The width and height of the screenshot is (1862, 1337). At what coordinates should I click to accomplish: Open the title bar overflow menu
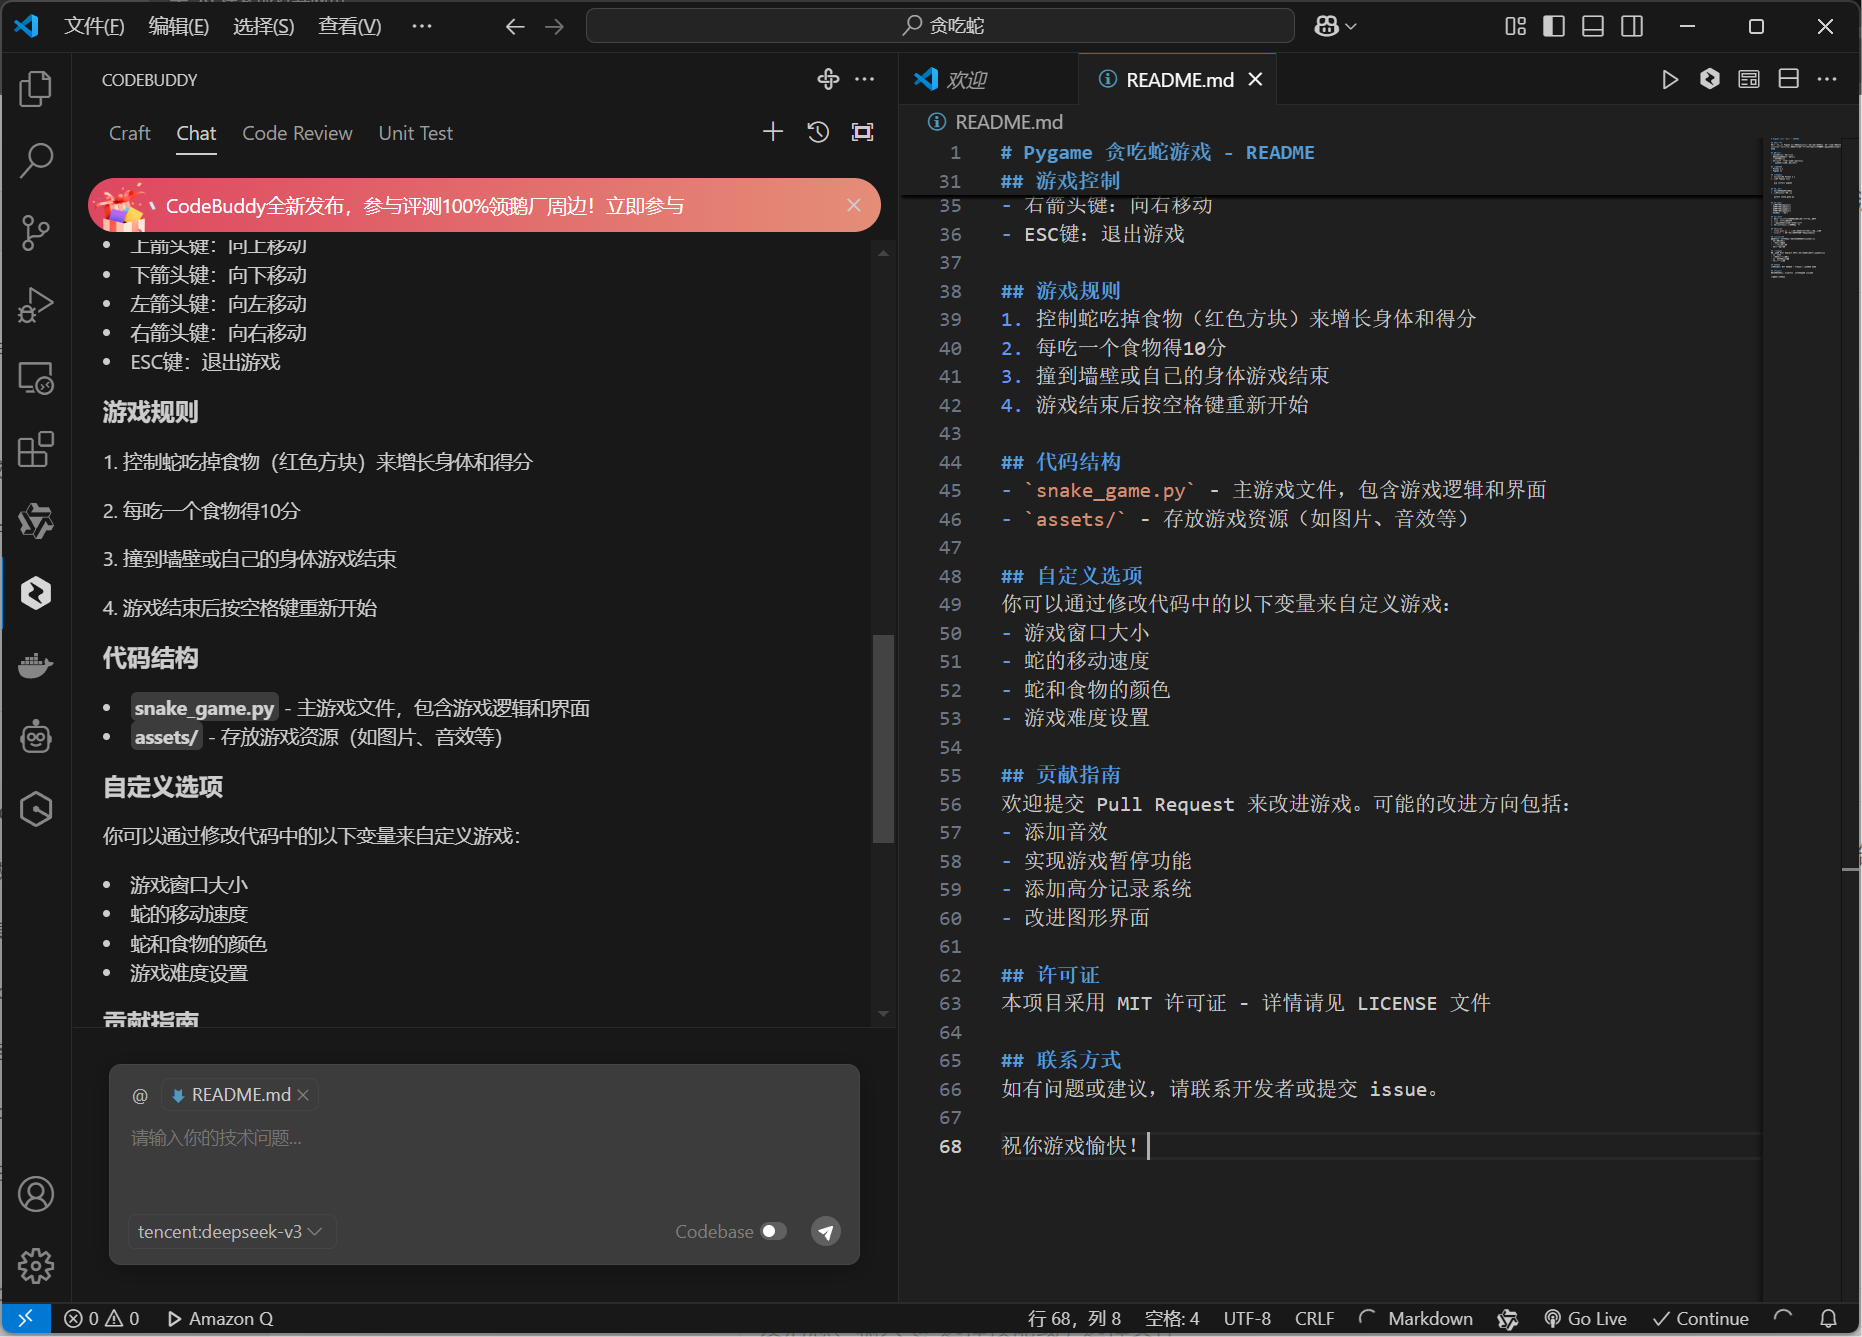(x=422, y=26)
